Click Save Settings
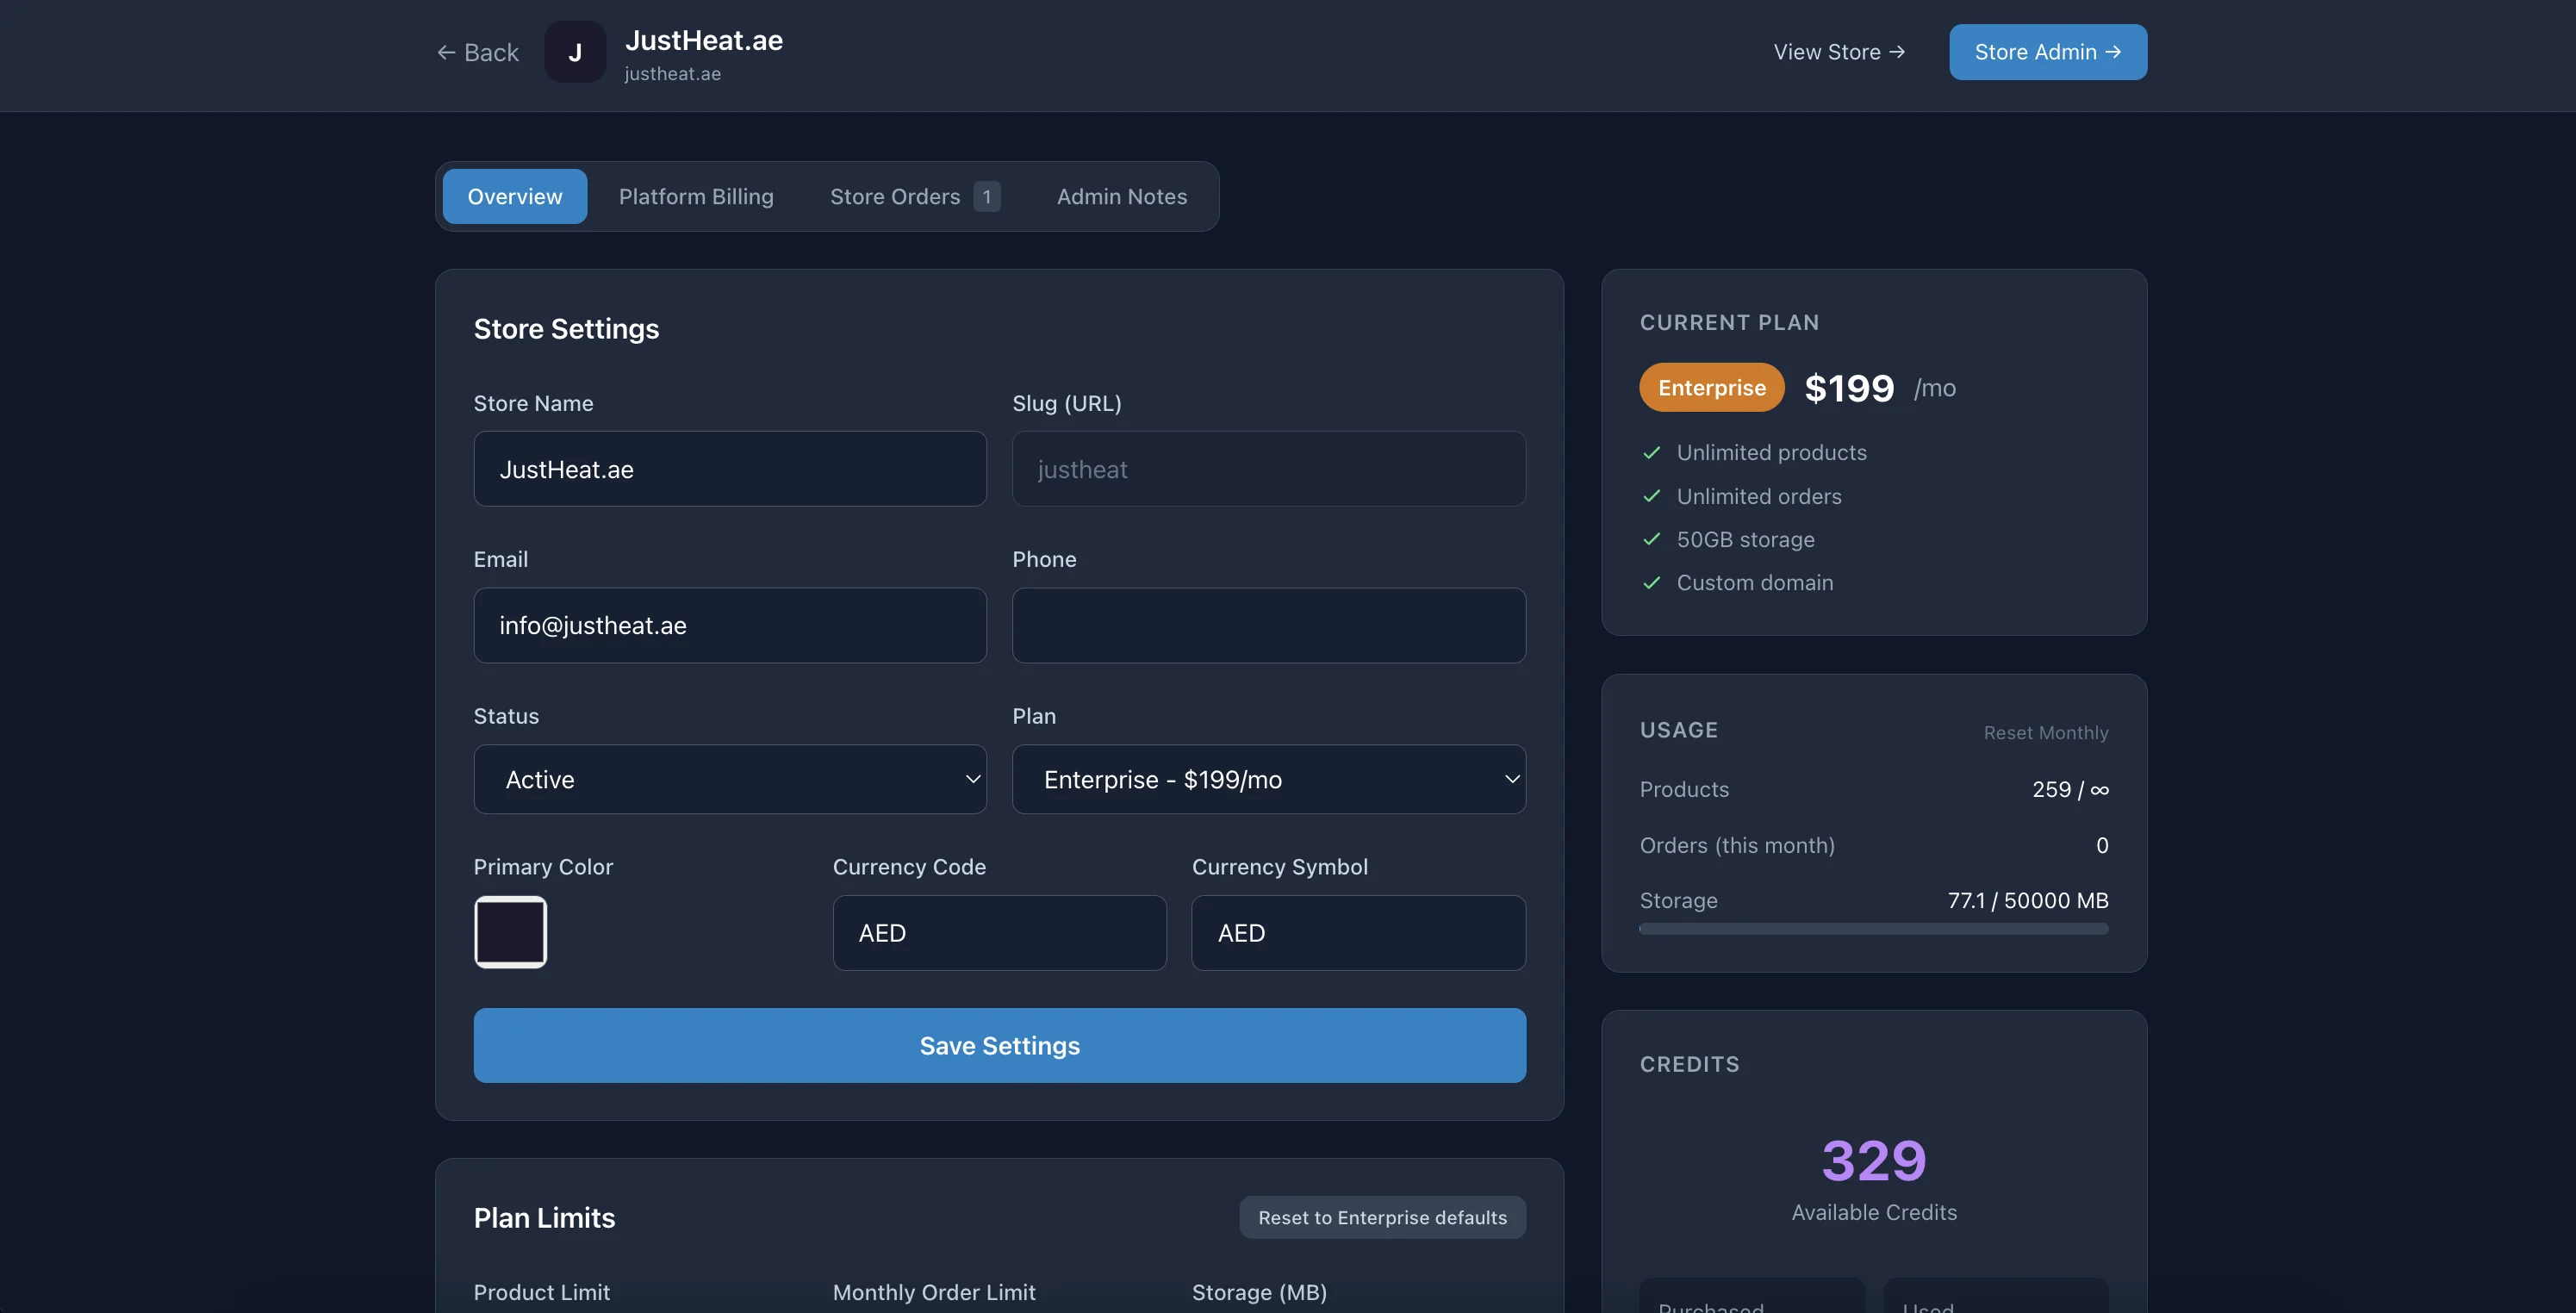Image resolution: width=2576 pixels, height=1313 pixels. [x=999, y=1046]
